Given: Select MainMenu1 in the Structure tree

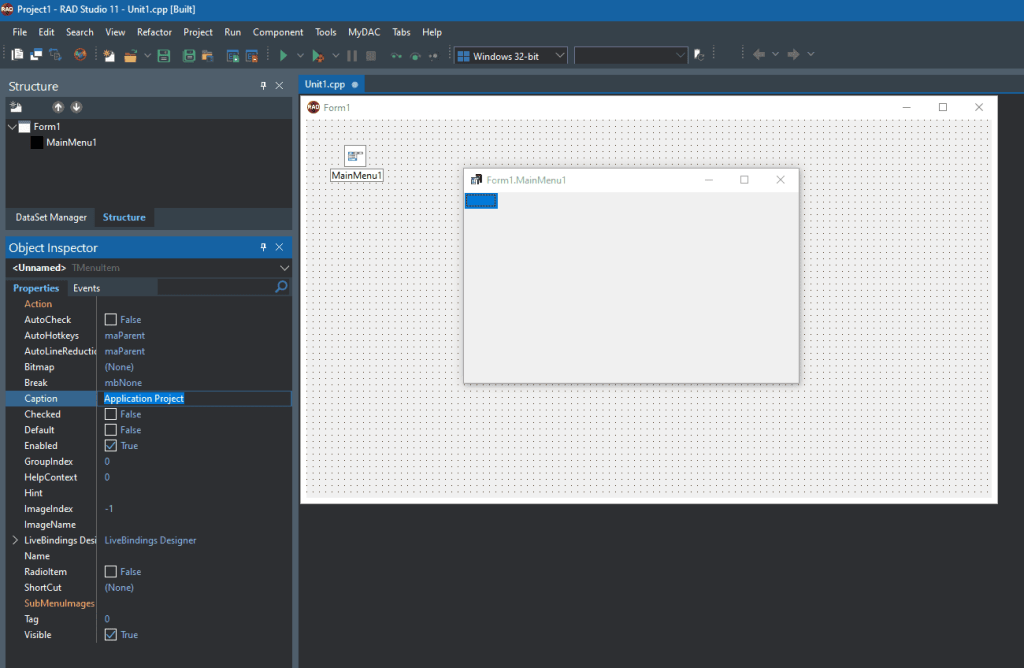Looking at the screenshot, I should click(x=71, y=142).
